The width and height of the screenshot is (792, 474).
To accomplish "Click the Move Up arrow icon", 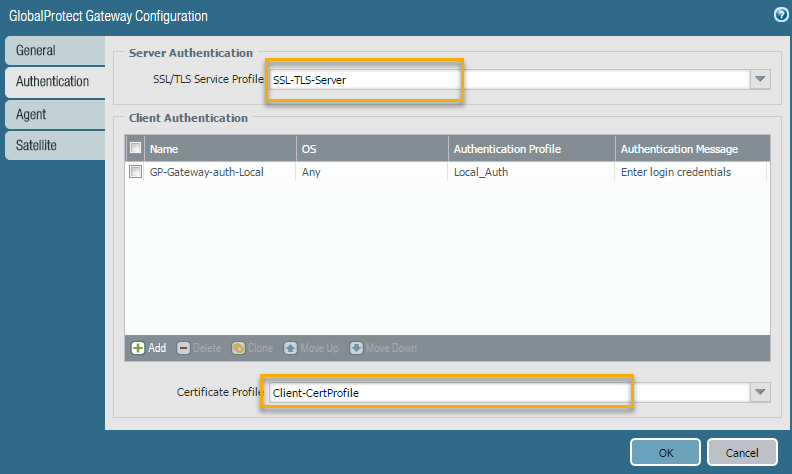I will pyautogui.click(x=290, y=348).
